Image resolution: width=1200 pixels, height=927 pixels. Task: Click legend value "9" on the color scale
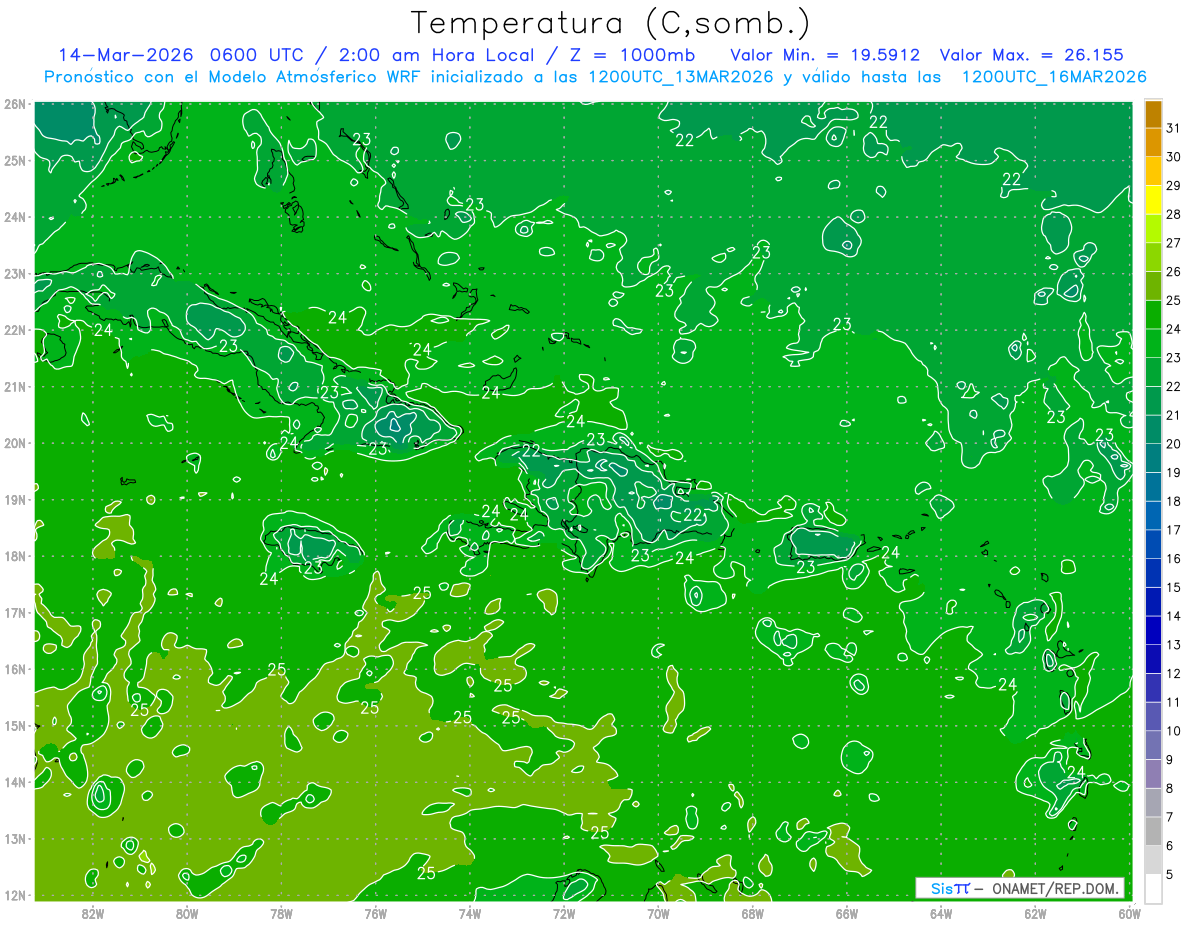coord(1169,760)
